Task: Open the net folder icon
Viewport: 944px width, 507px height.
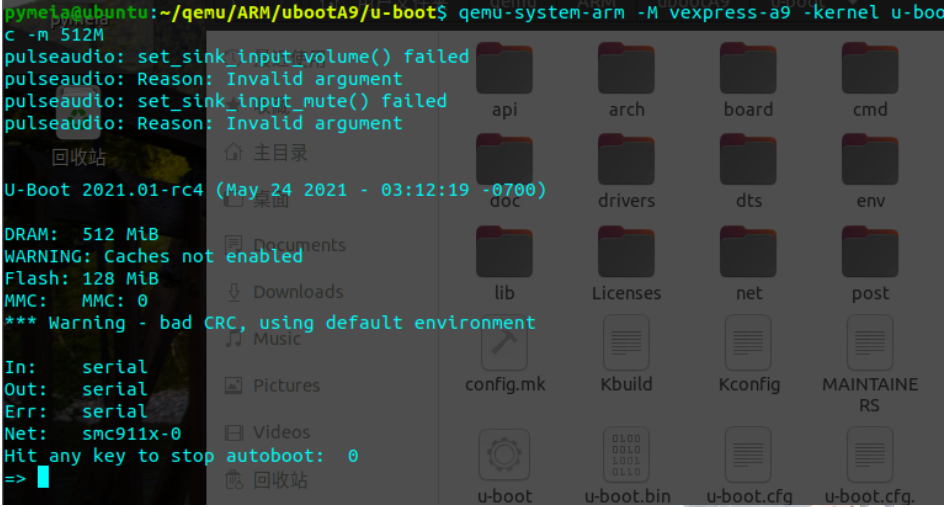Action: point(748,252)
